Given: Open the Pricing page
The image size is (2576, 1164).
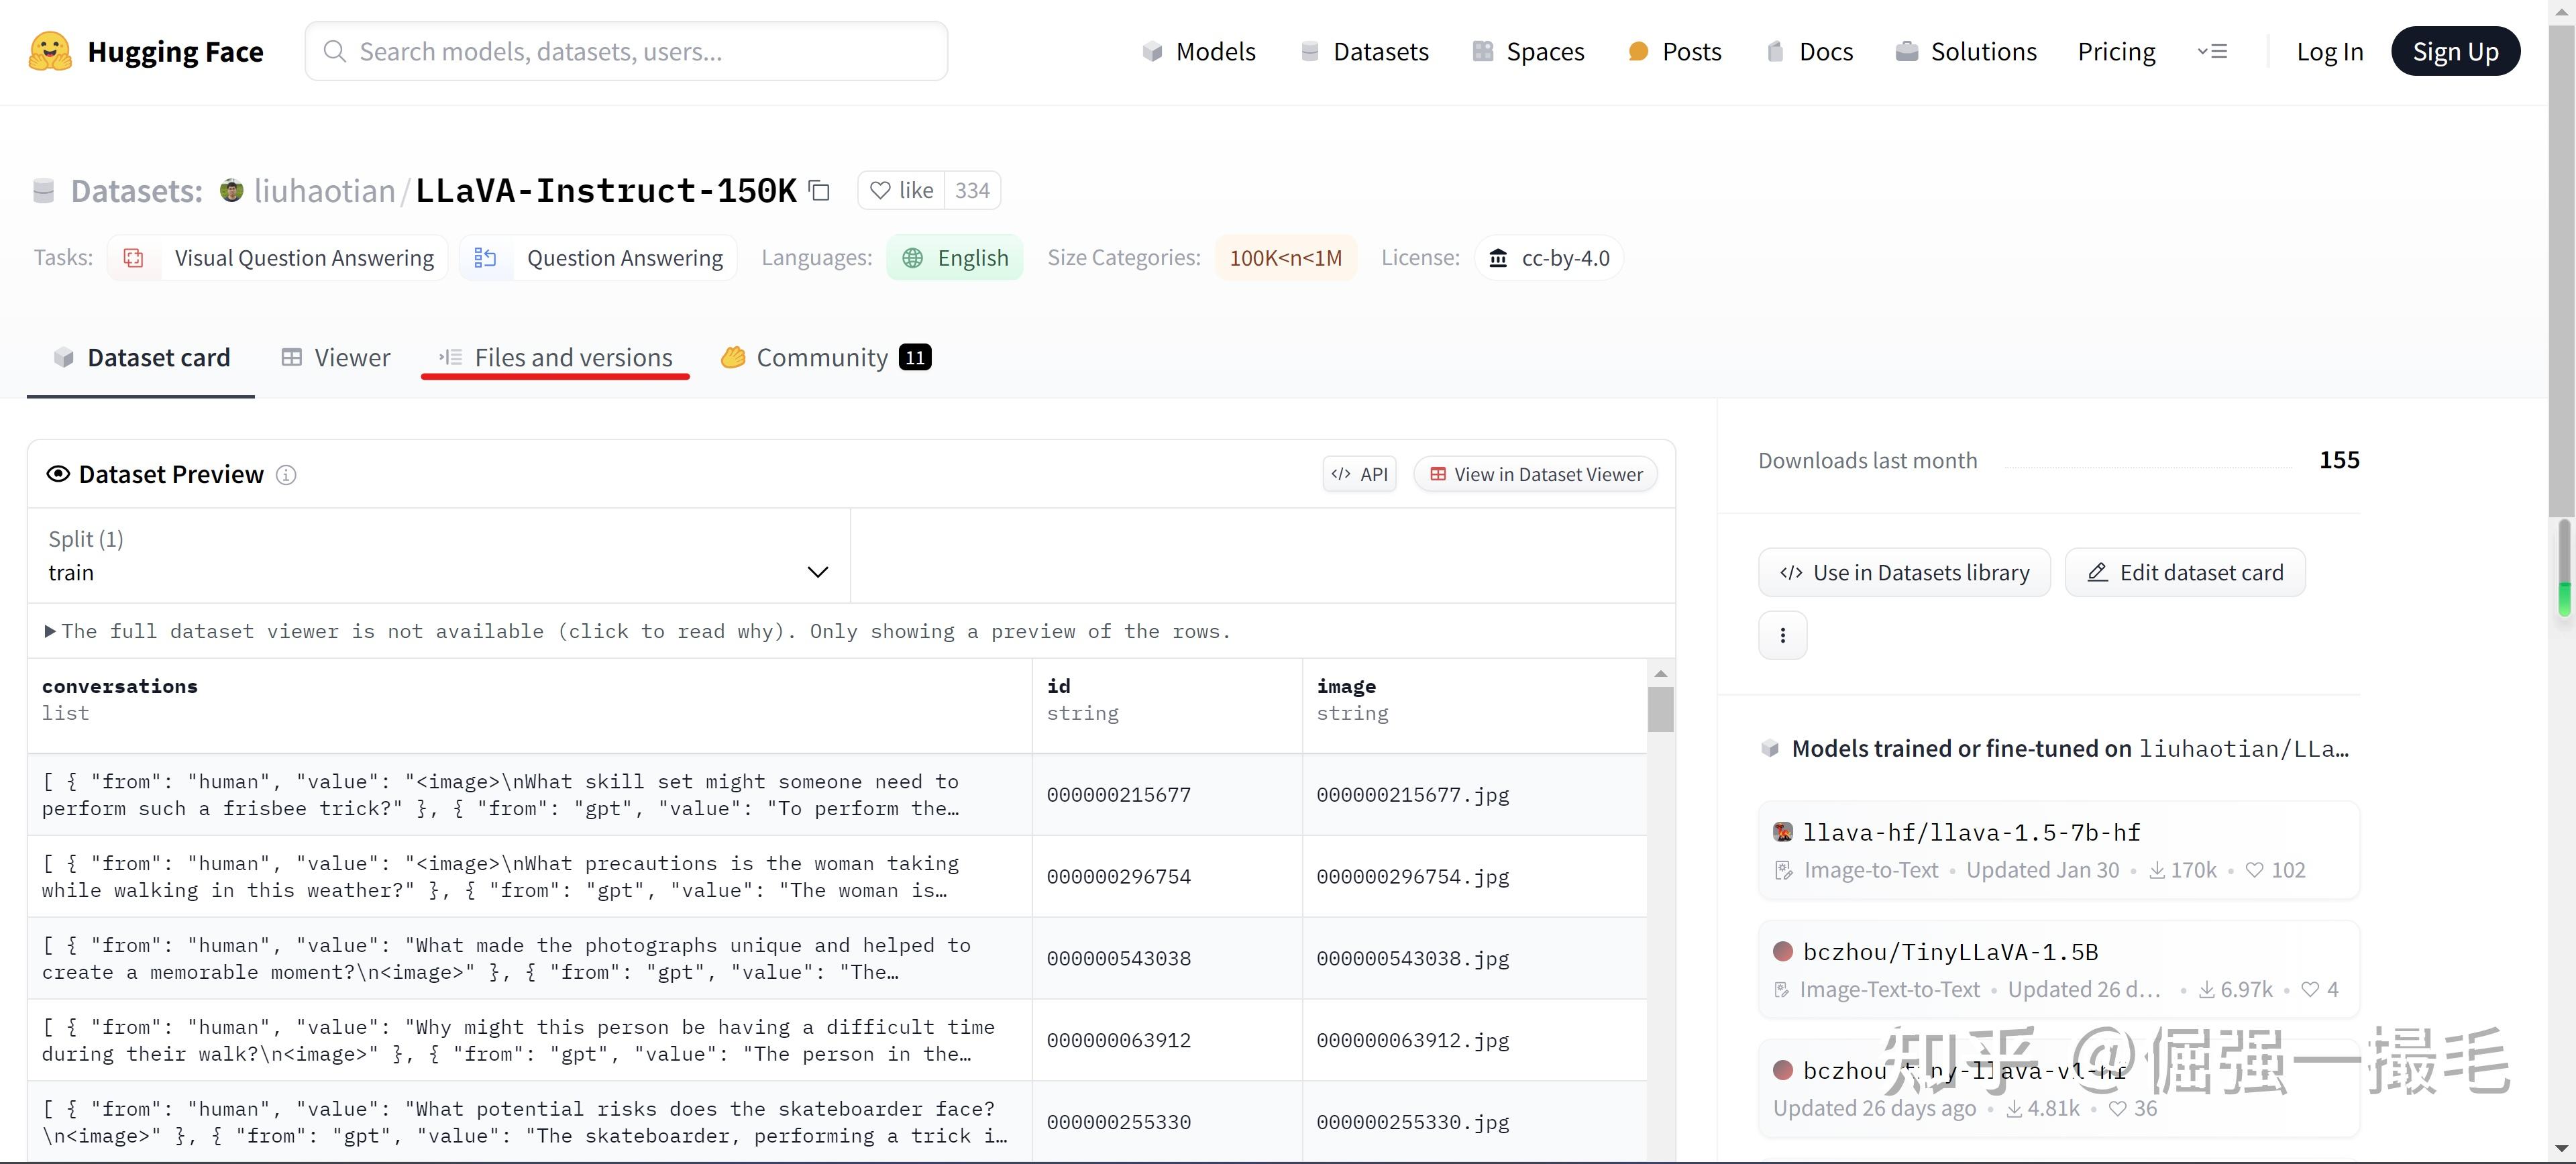Looking at the screenshot, I should point(2116,51).
